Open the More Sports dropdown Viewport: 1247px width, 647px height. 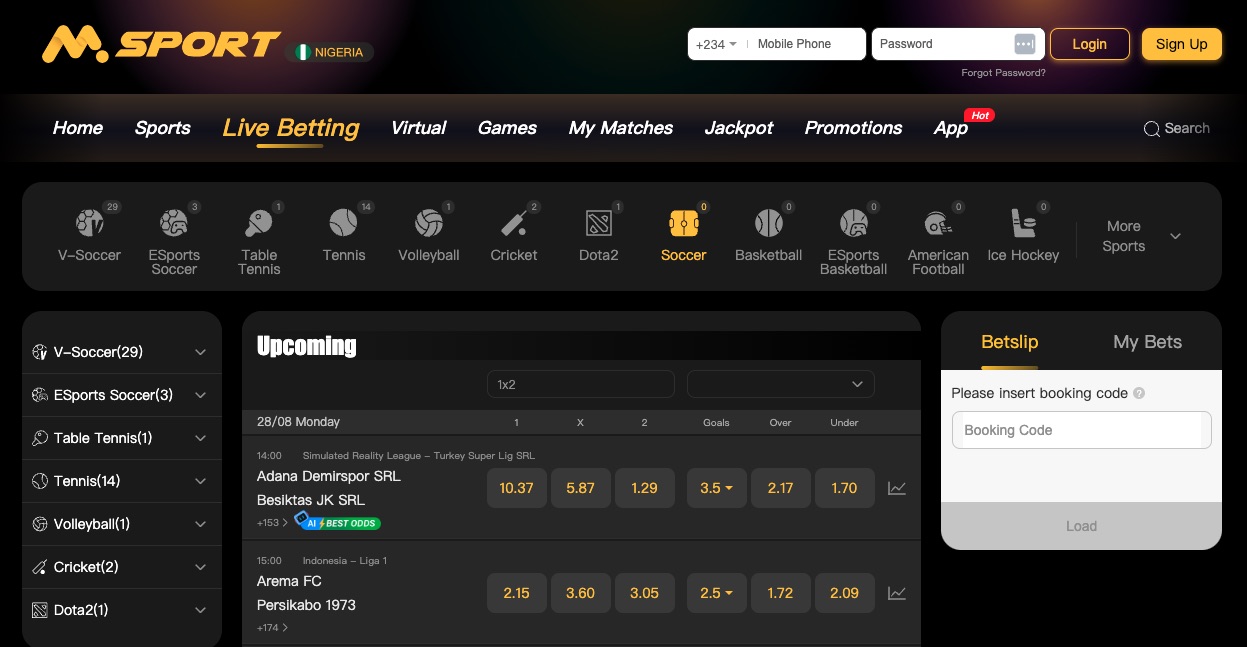click(x=1141, y=236)
